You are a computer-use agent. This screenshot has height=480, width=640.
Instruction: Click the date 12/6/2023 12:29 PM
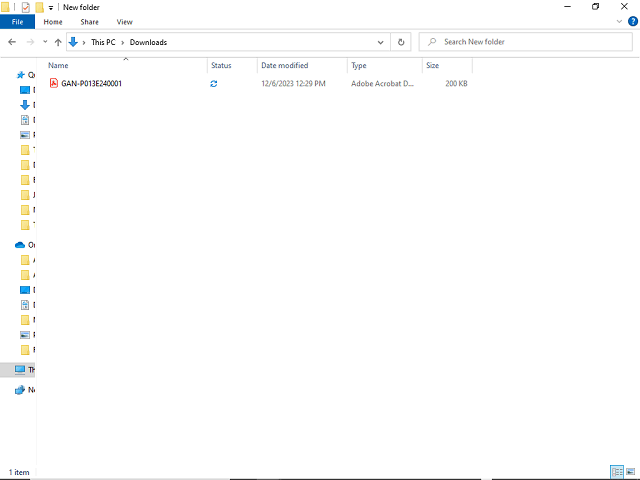pos(293,83)
